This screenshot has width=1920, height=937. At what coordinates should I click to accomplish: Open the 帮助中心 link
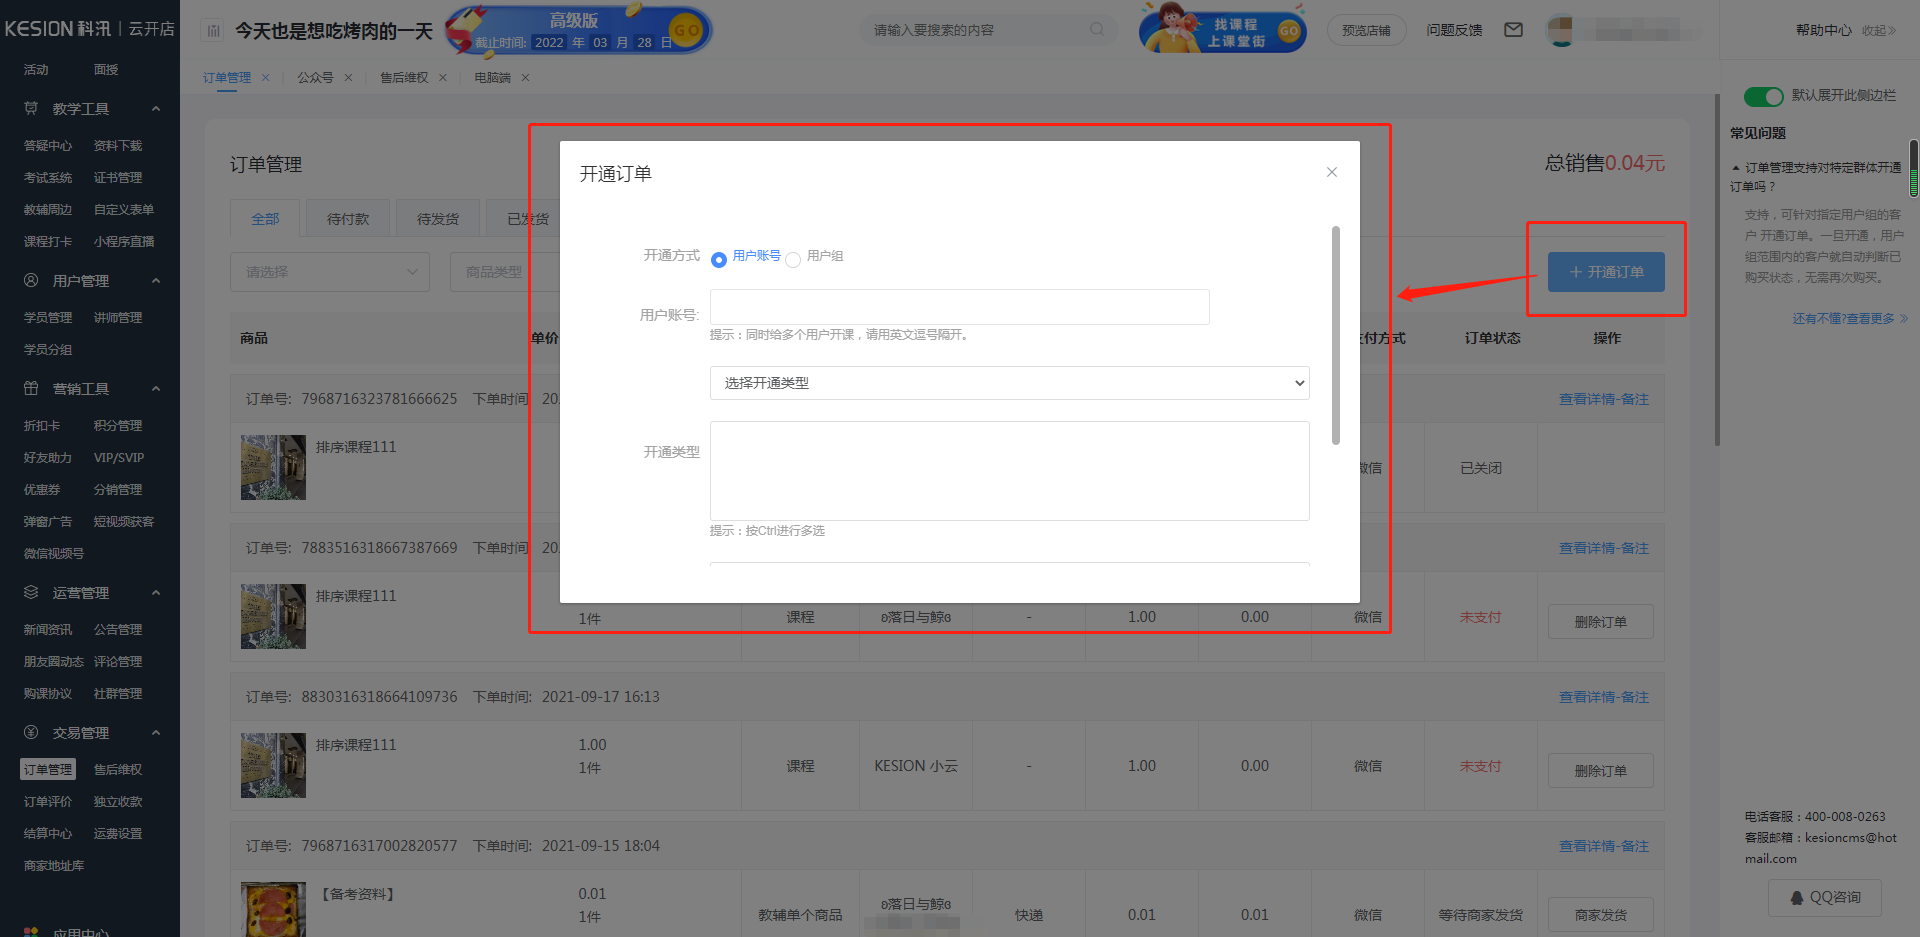coord(1823,30)
